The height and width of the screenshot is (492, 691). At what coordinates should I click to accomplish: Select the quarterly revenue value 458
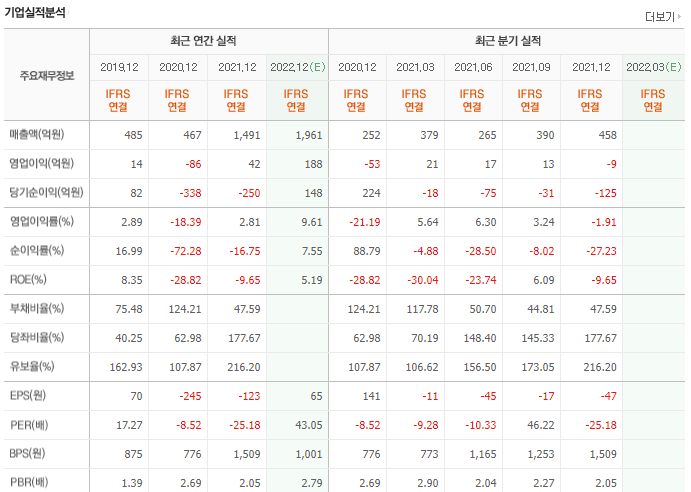click(608, 135)
